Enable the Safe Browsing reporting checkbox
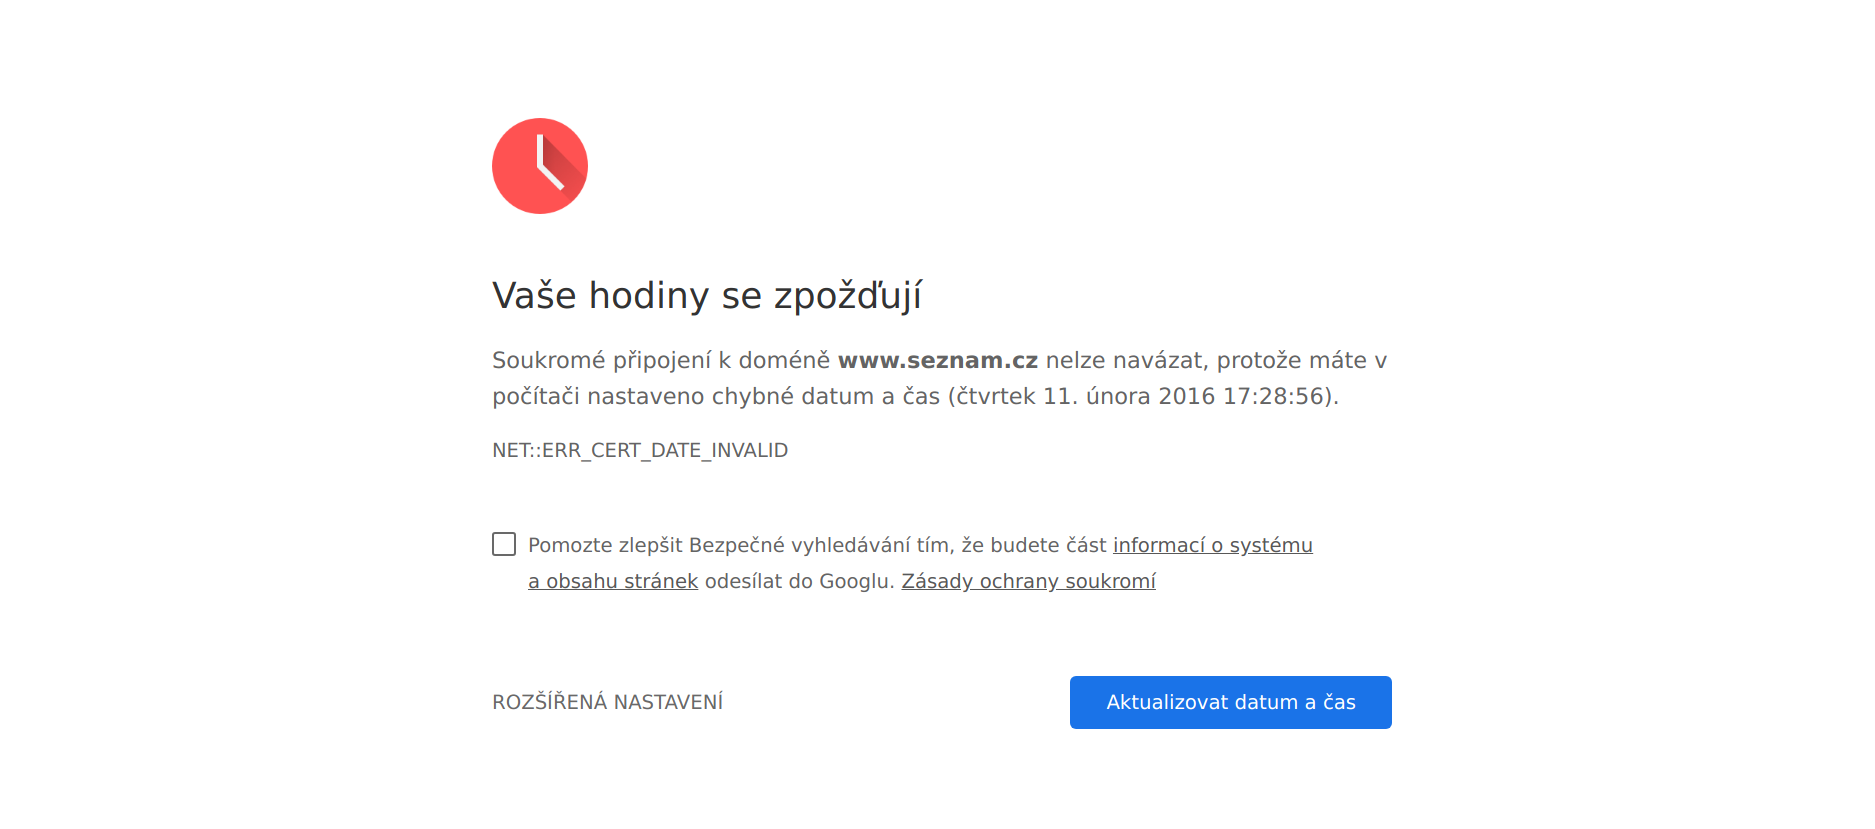The image size is (1875, 829). [504, 544]
